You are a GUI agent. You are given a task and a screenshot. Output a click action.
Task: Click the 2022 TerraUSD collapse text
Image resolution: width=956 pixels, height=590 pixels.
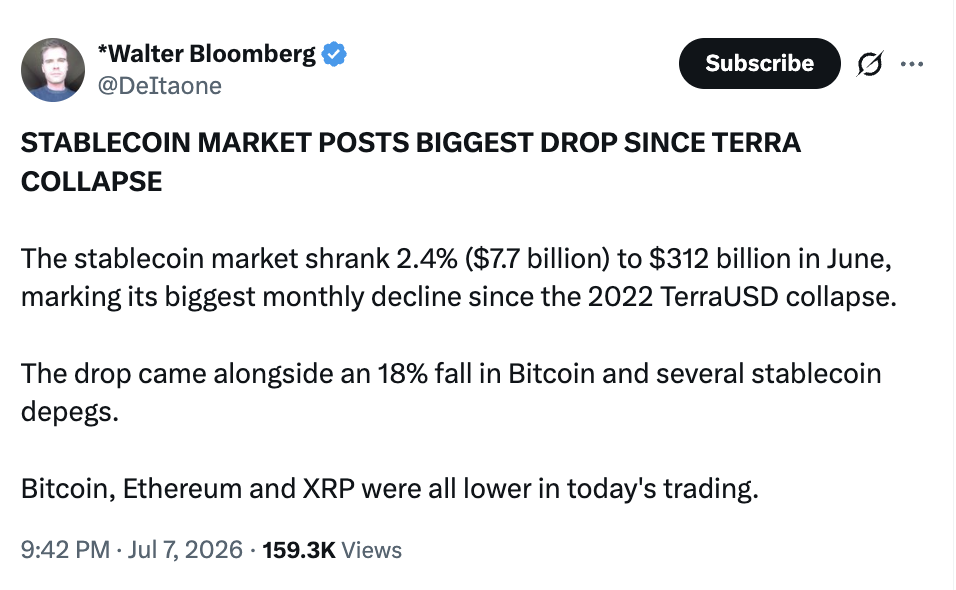742,297
